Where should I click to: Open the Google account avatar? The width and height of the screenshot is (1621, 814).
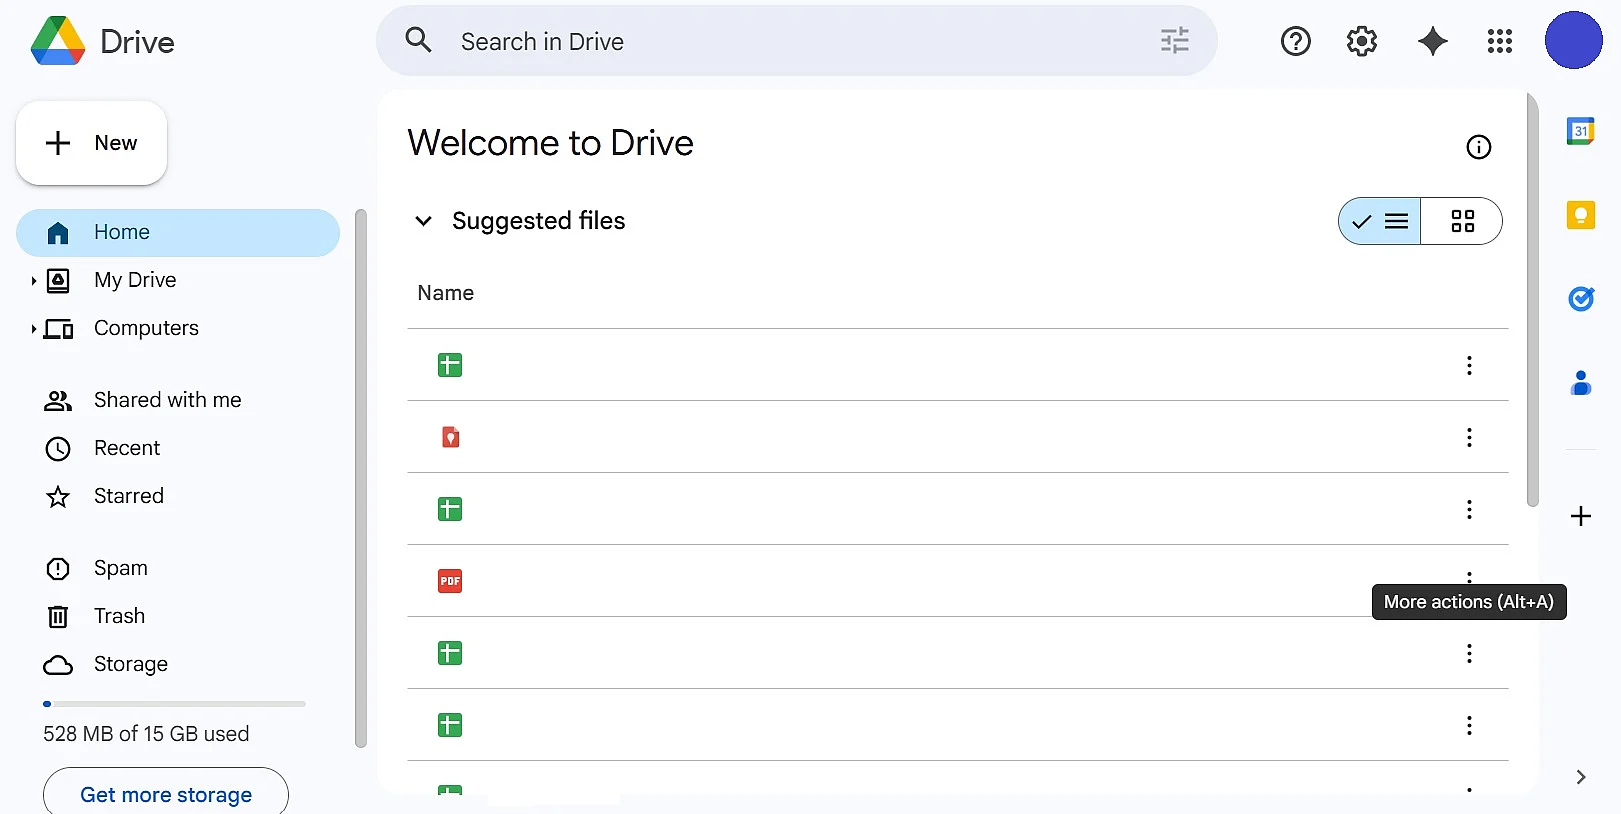[x=1573, y=41]
